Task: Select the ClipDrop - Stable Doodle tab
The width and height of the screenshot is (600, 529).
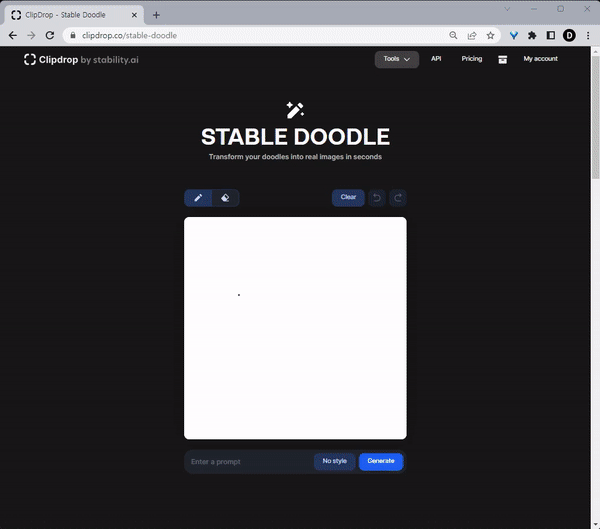Action: tap(74, 15)
